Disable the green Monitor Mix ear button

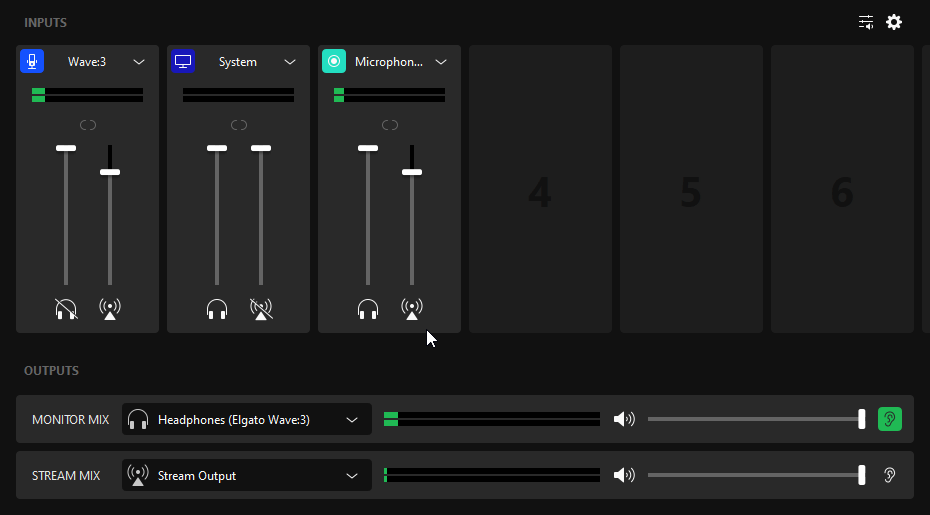(889, 419)
